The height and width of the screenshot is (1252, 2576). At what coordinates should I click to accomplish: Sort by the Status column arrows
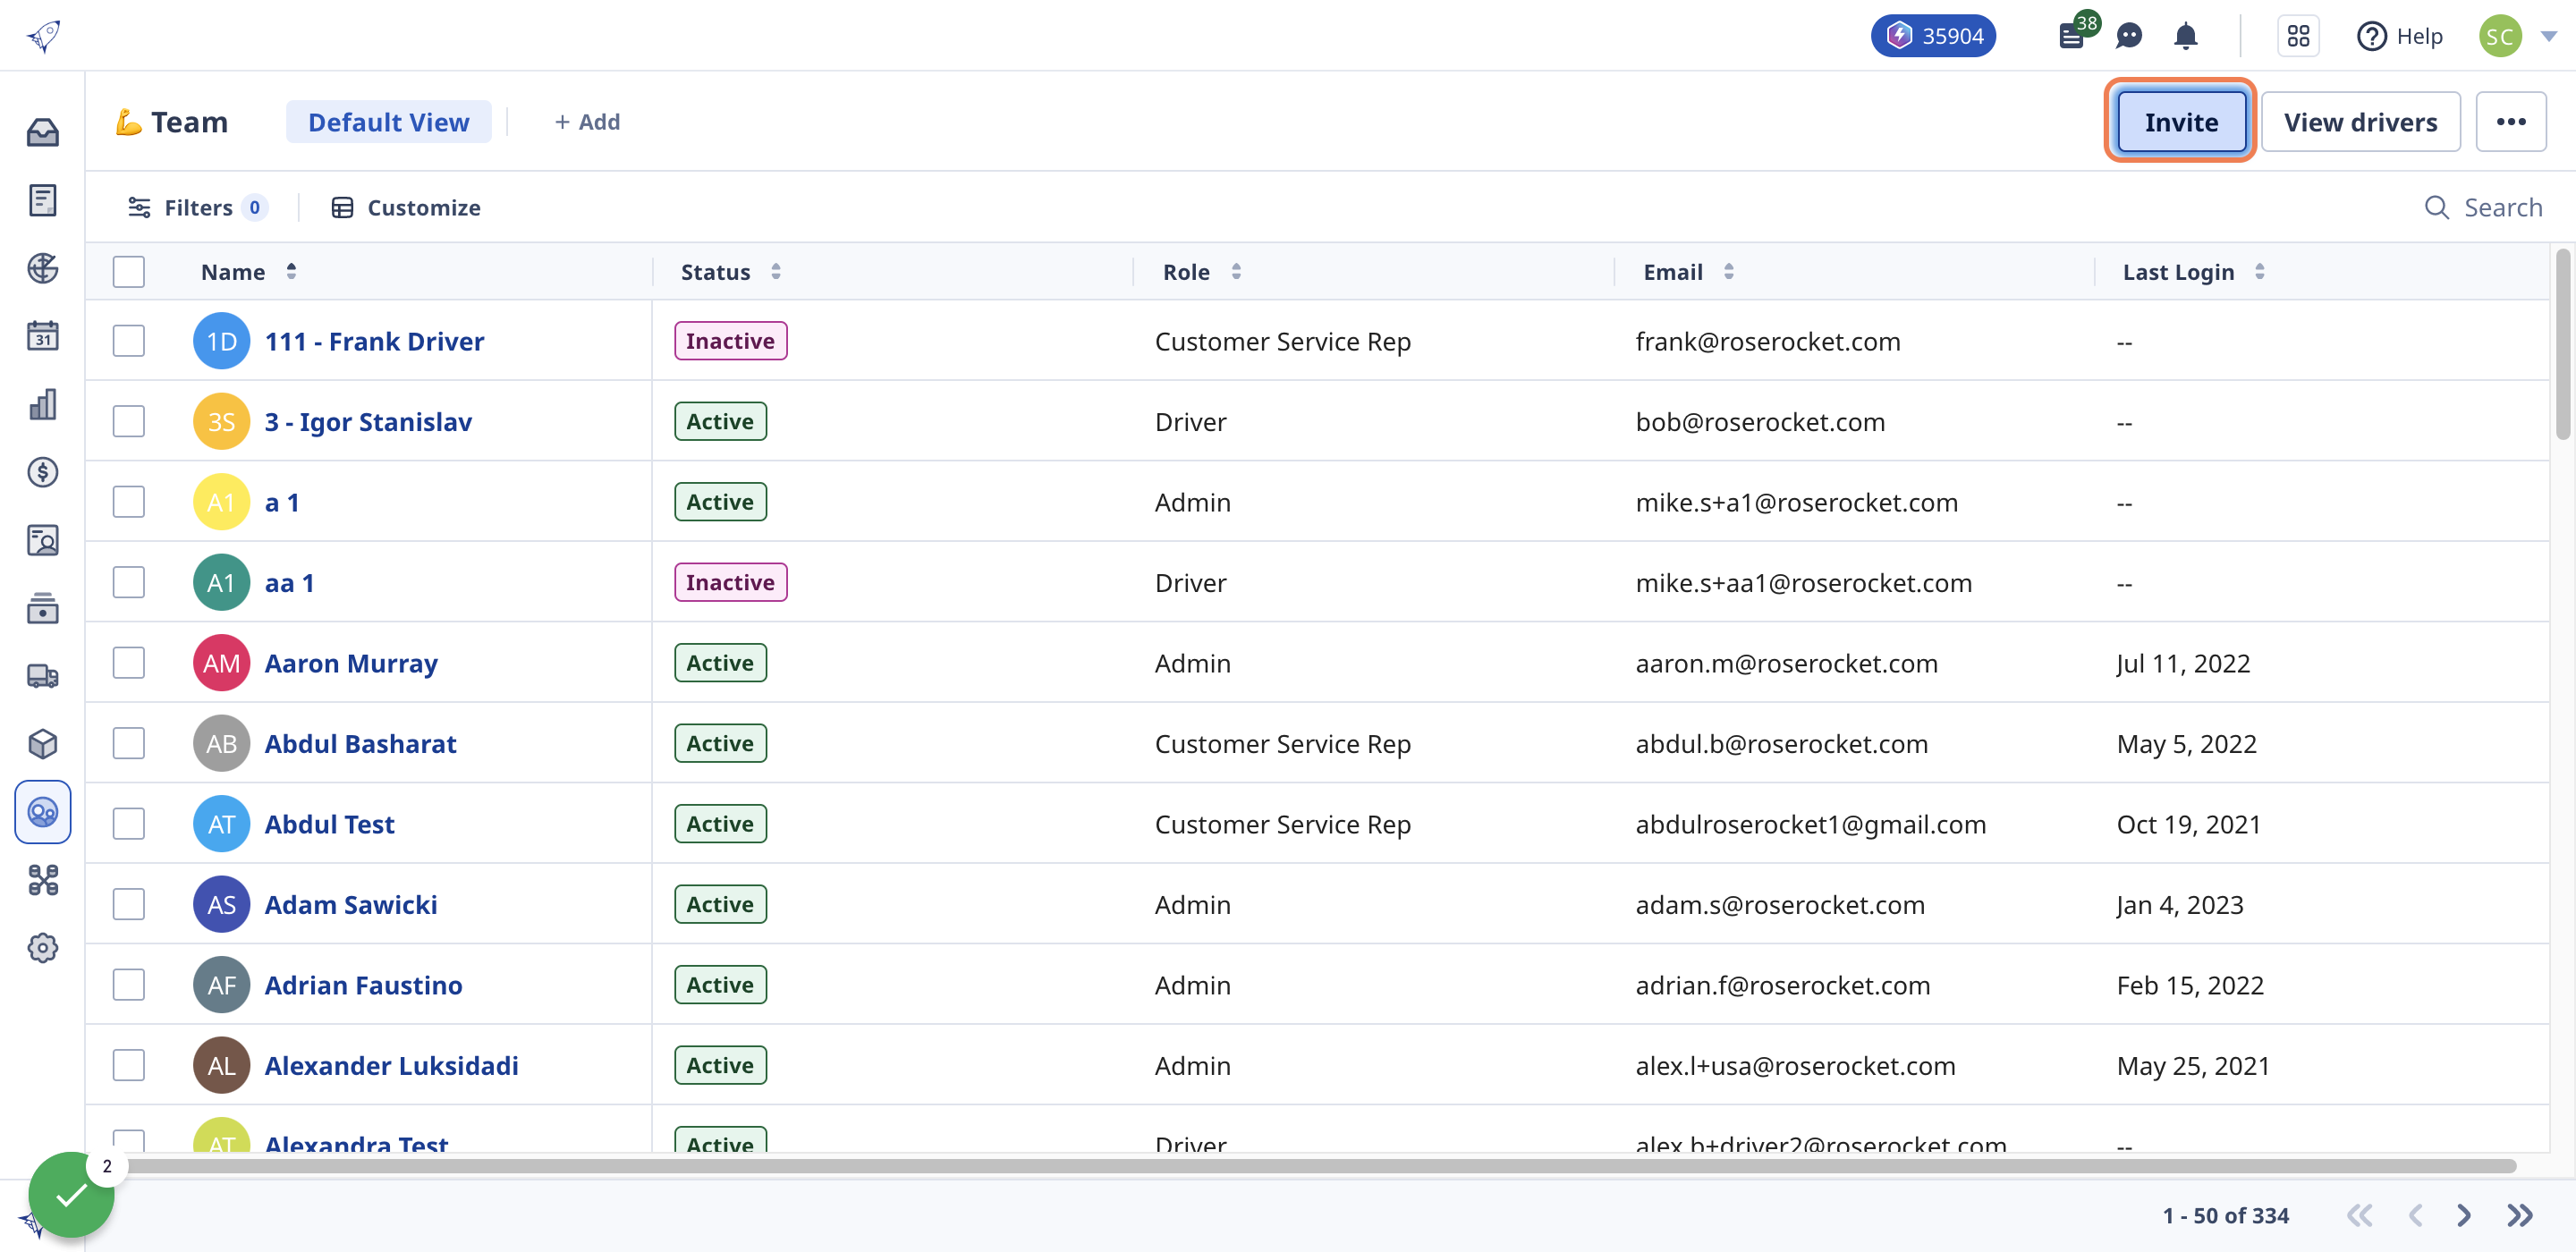(775, 271)
